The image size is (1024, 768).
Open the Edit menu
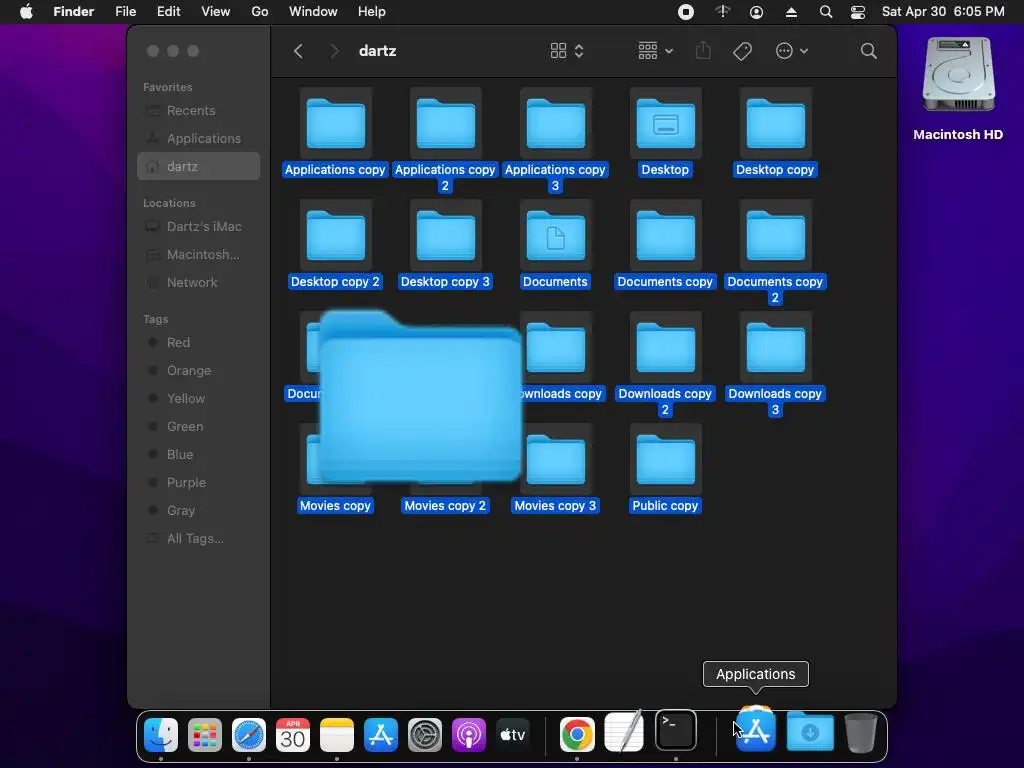[168, 12]
